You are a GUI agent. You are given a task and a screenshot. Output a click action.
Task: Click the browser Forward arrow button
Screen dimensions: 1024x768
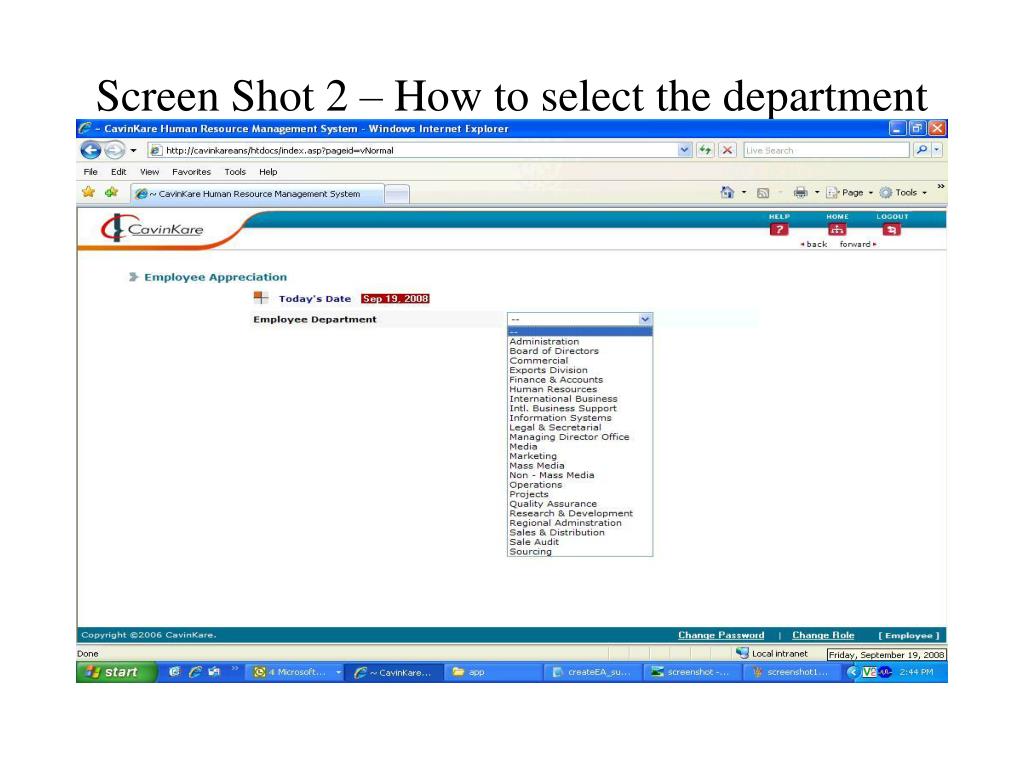coord(114,150)
